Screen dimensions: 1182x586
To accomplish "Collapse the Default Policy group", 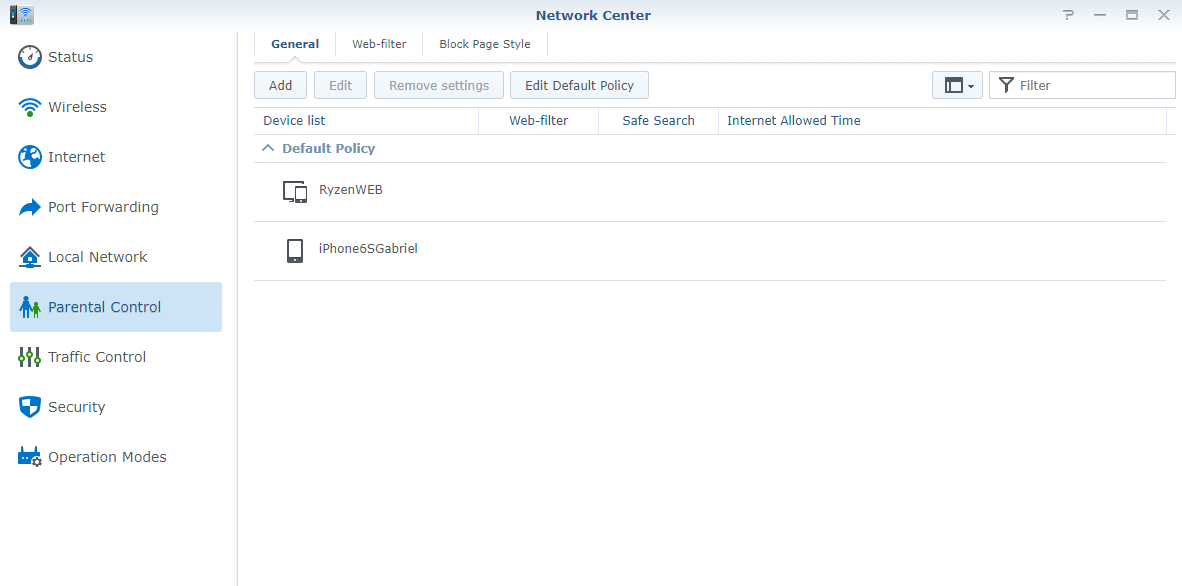I will coord(267,148).
